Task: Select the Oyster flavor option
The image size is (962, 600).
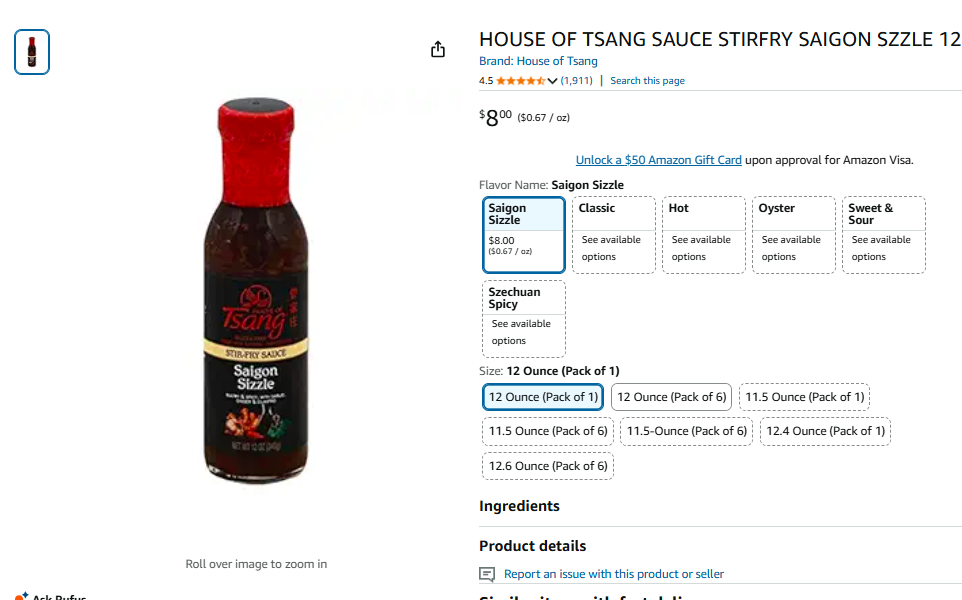Action: click(794, 234)
